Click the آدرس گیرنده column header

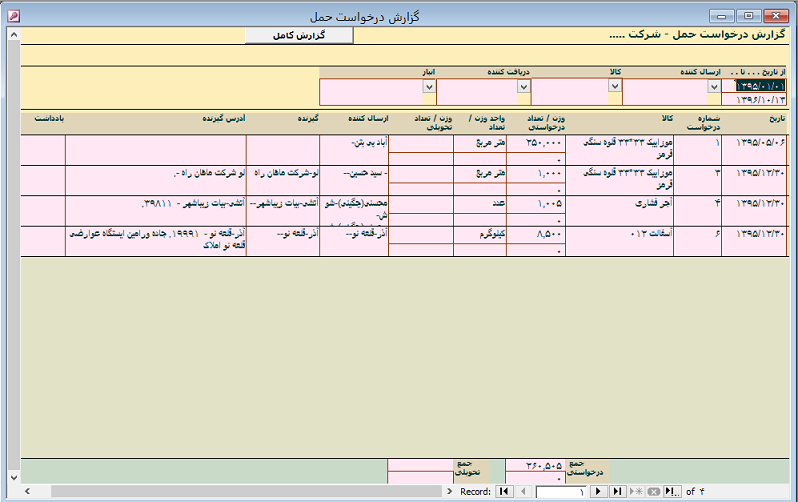pyautogui.click(x=223, y=119)
